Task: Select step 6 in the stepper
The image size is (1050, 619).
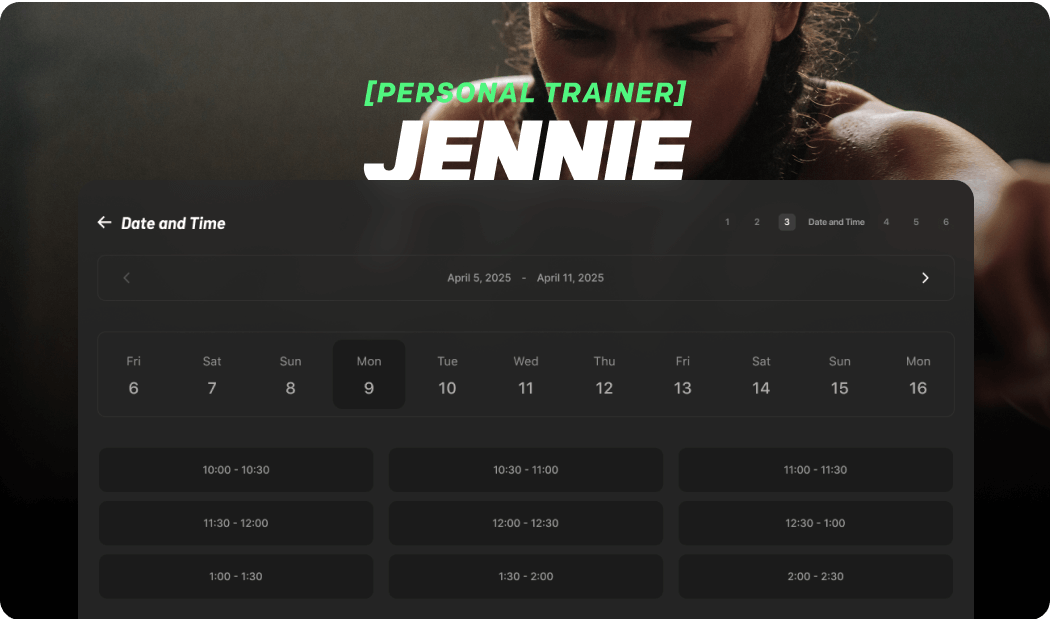Action: click(x=945, y=222)
